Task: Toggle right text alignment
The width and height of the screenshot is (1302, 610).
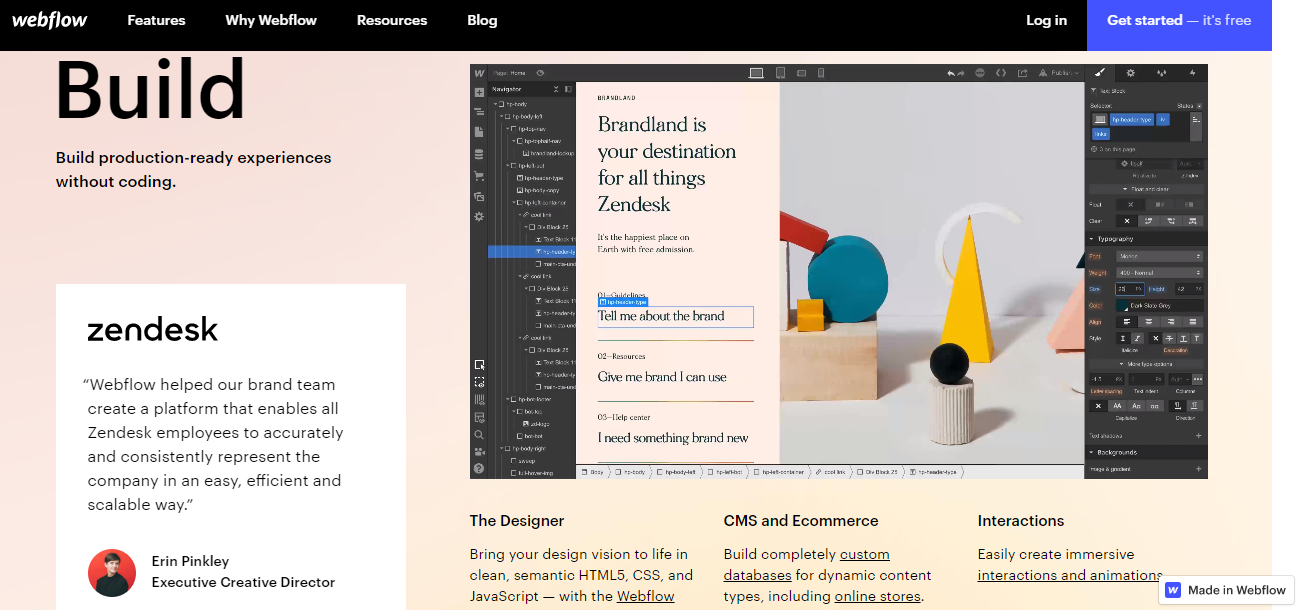Action: (x=1171, y=321)
